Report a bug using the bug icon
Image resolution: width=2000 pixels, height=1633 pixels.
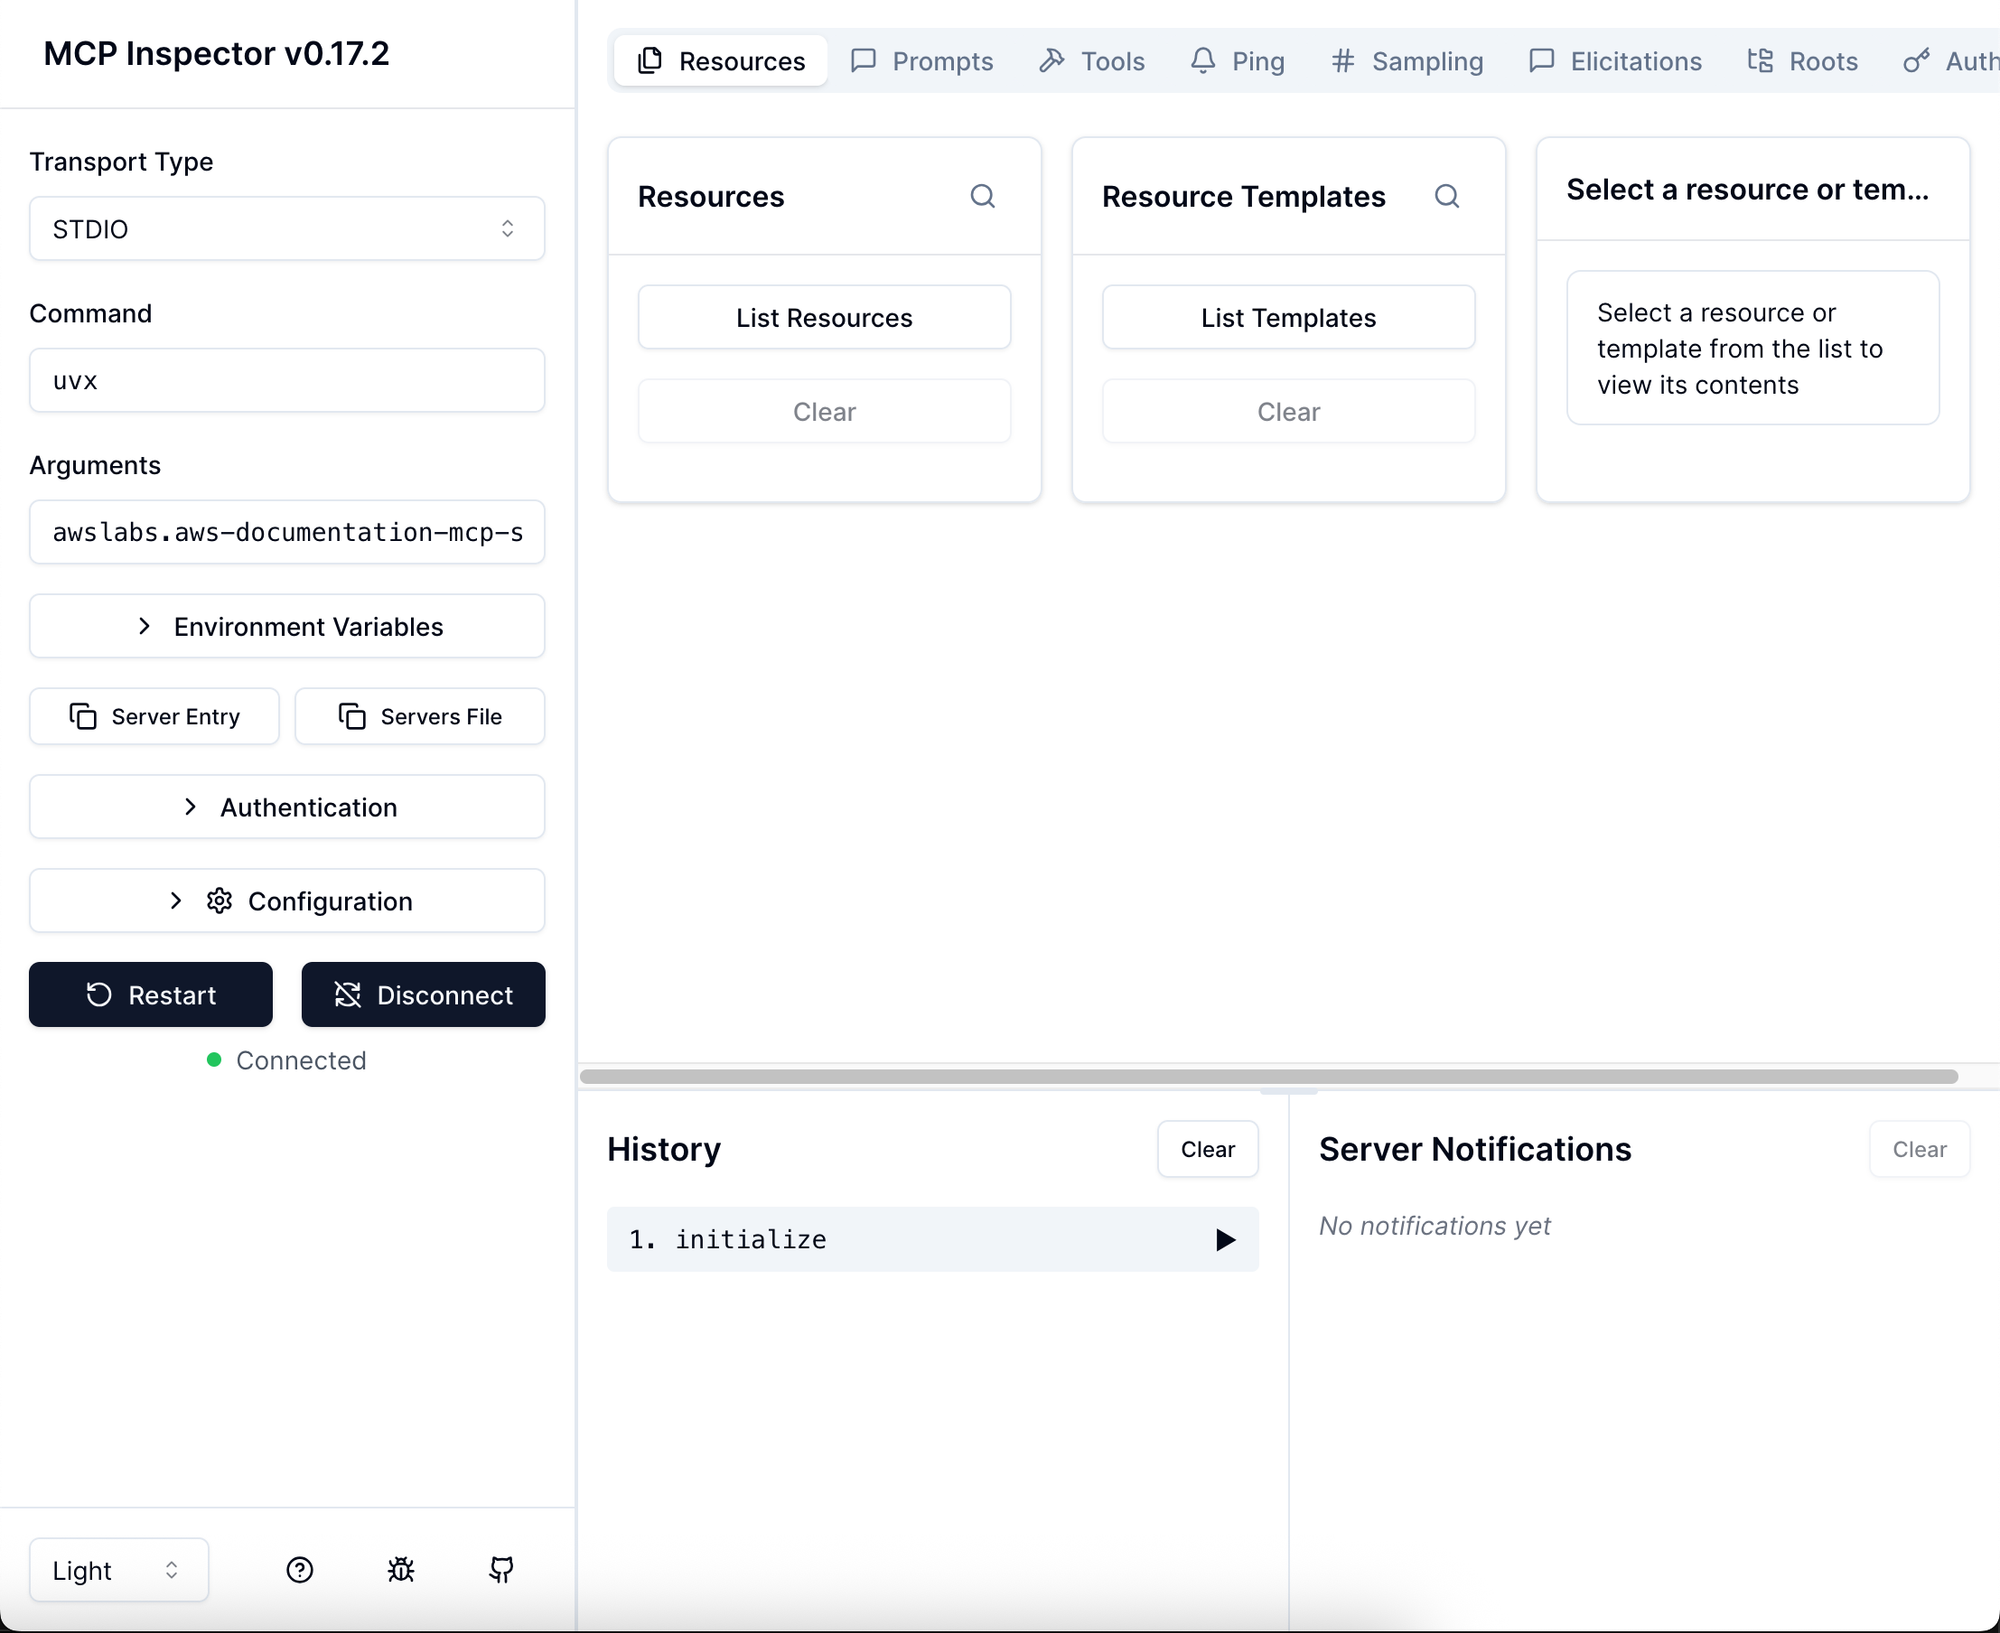(x=400, y=1569)
